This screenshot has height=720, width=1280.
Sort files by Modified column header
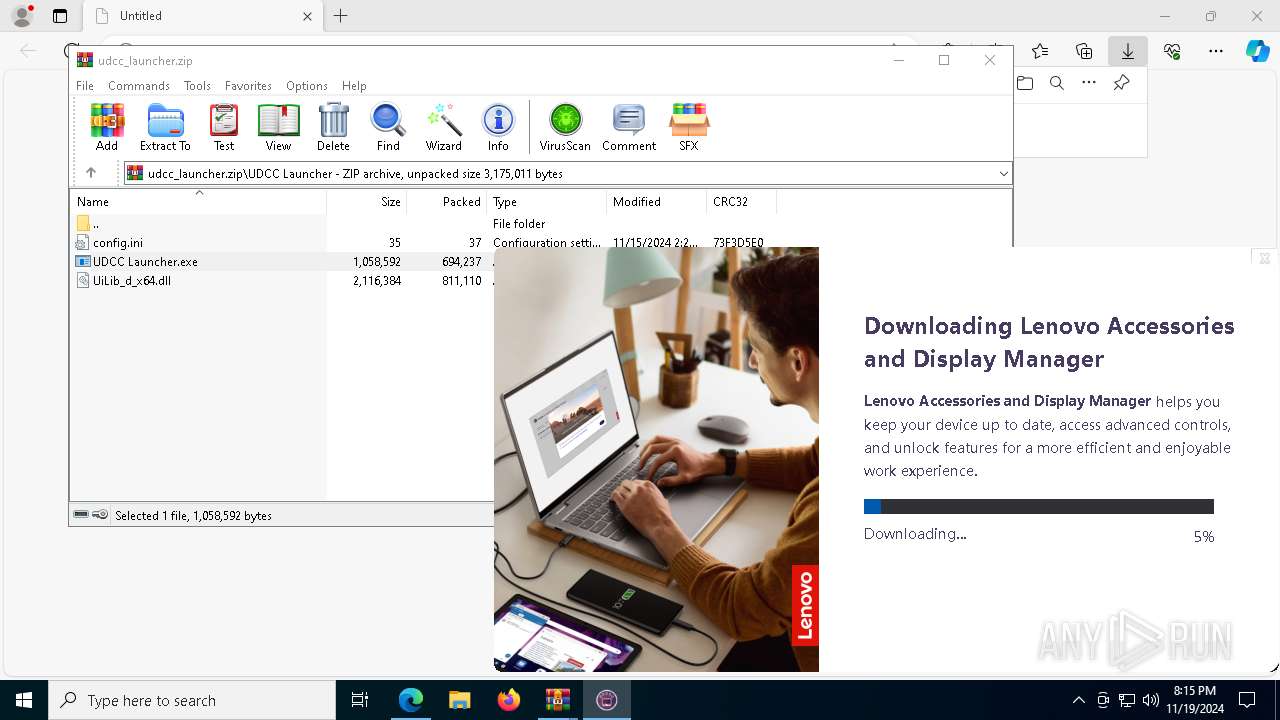pyautogui.click(x=657, y=202)
